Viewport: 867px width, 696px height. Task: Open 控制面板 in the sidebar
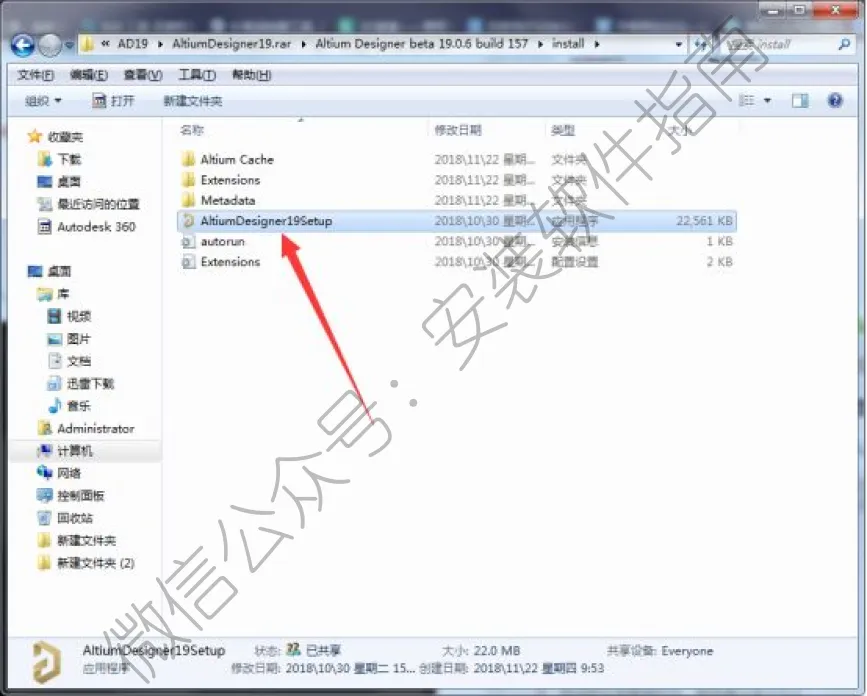(81, 496)
